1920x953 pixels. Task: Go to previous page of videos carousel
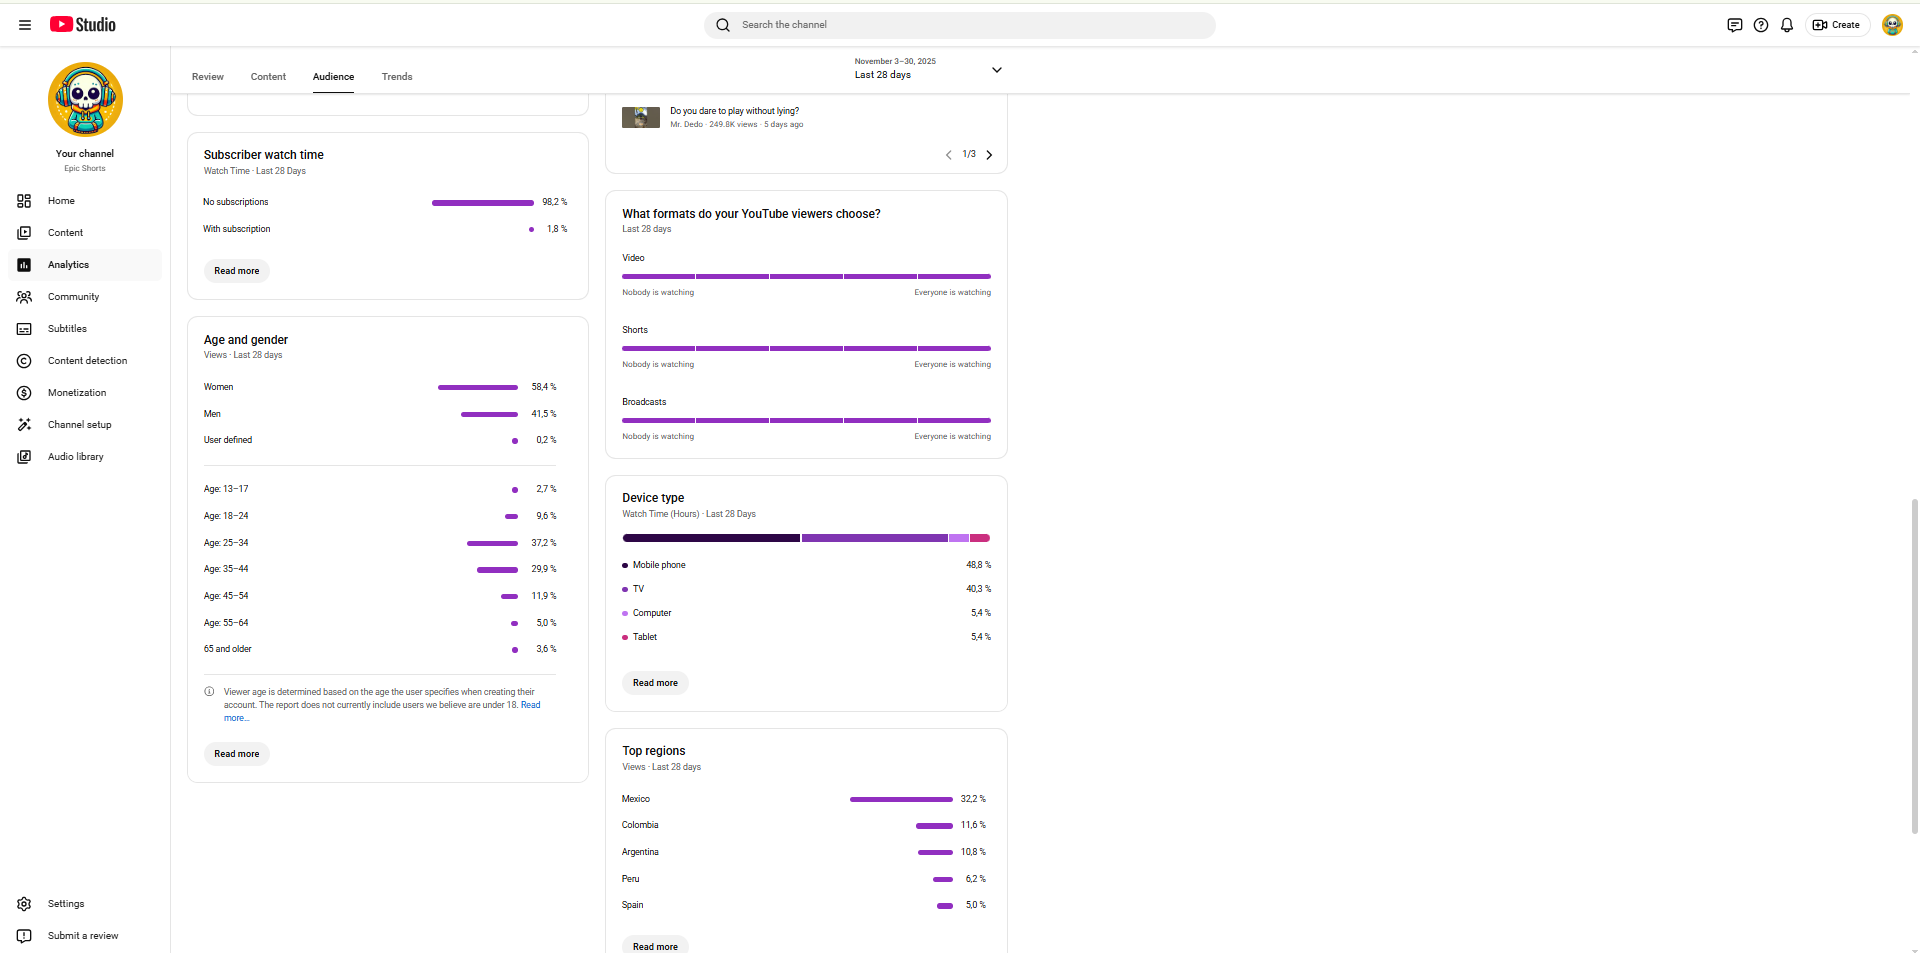click(x=948, y=155)
